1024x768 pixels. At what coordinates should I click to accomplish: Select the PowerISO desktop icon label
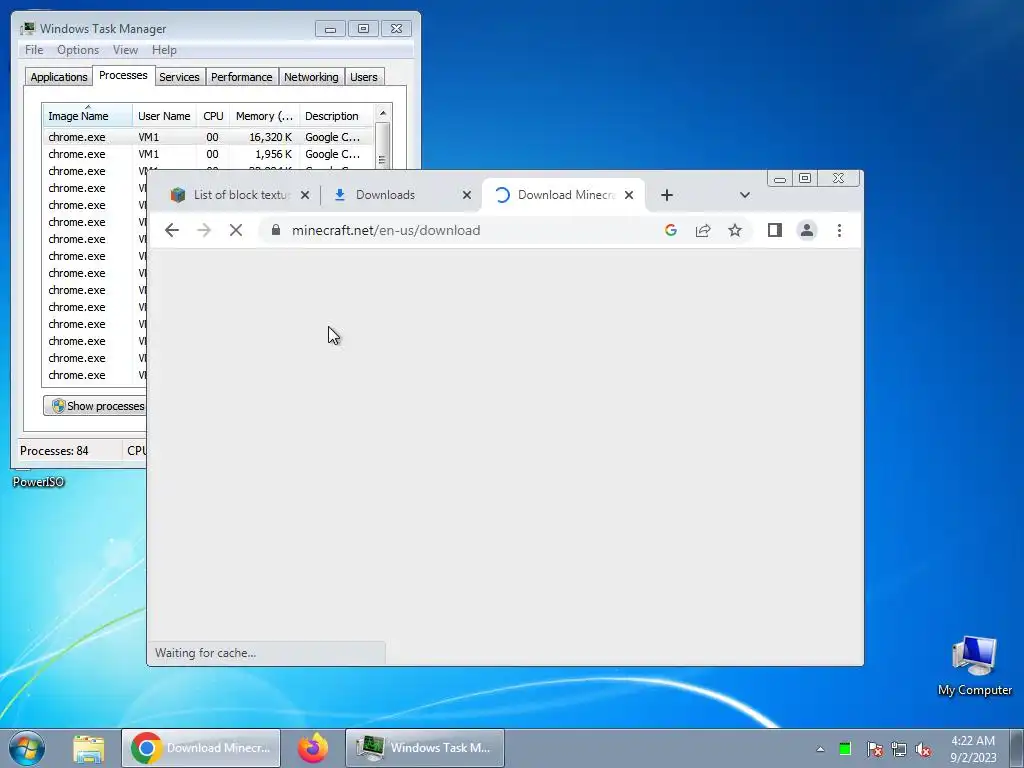click(x=39, y=482)
